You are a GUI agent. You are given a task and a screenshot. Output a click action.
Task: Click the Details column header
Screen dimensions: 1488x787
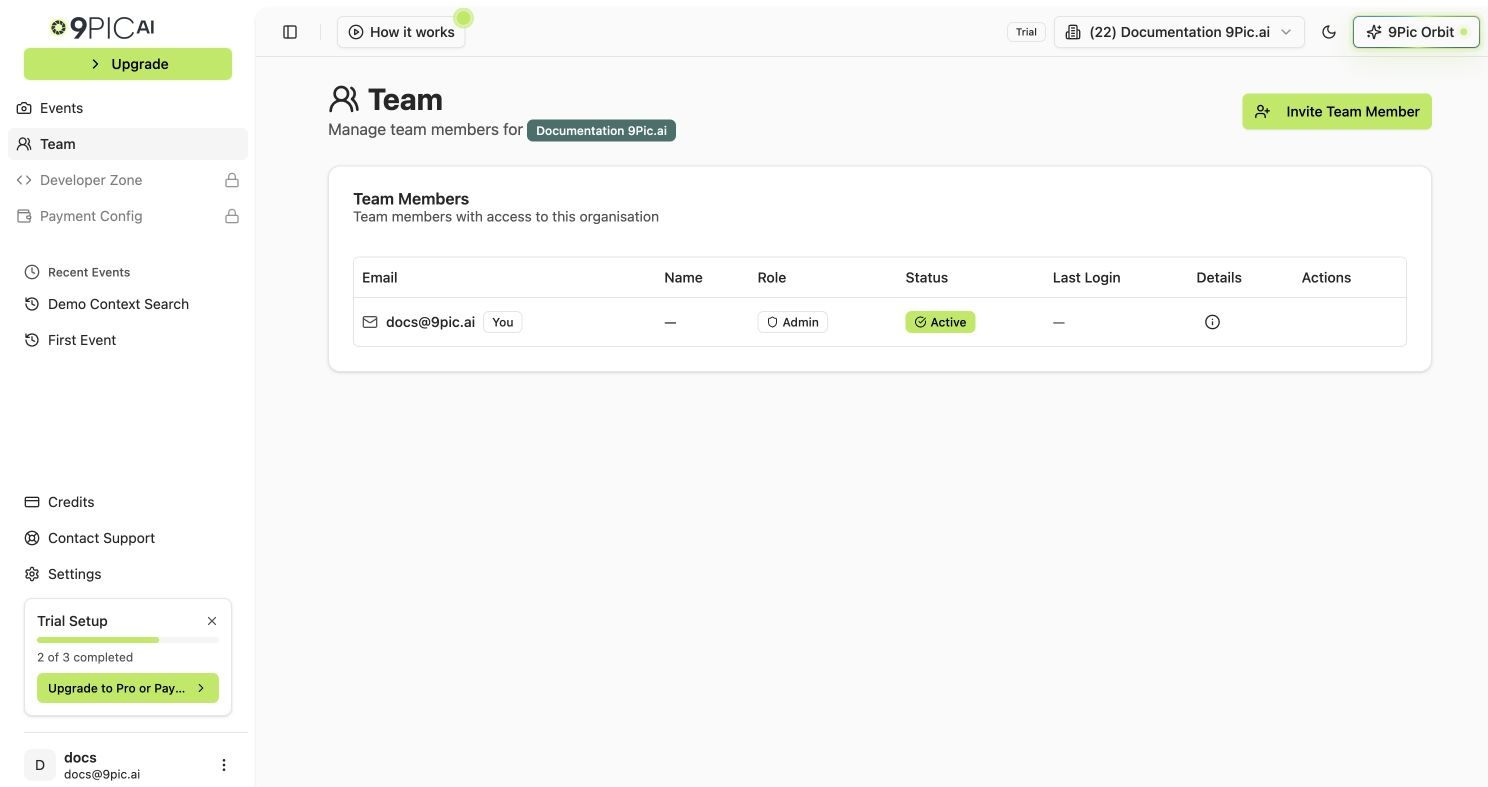[1219, 278]
